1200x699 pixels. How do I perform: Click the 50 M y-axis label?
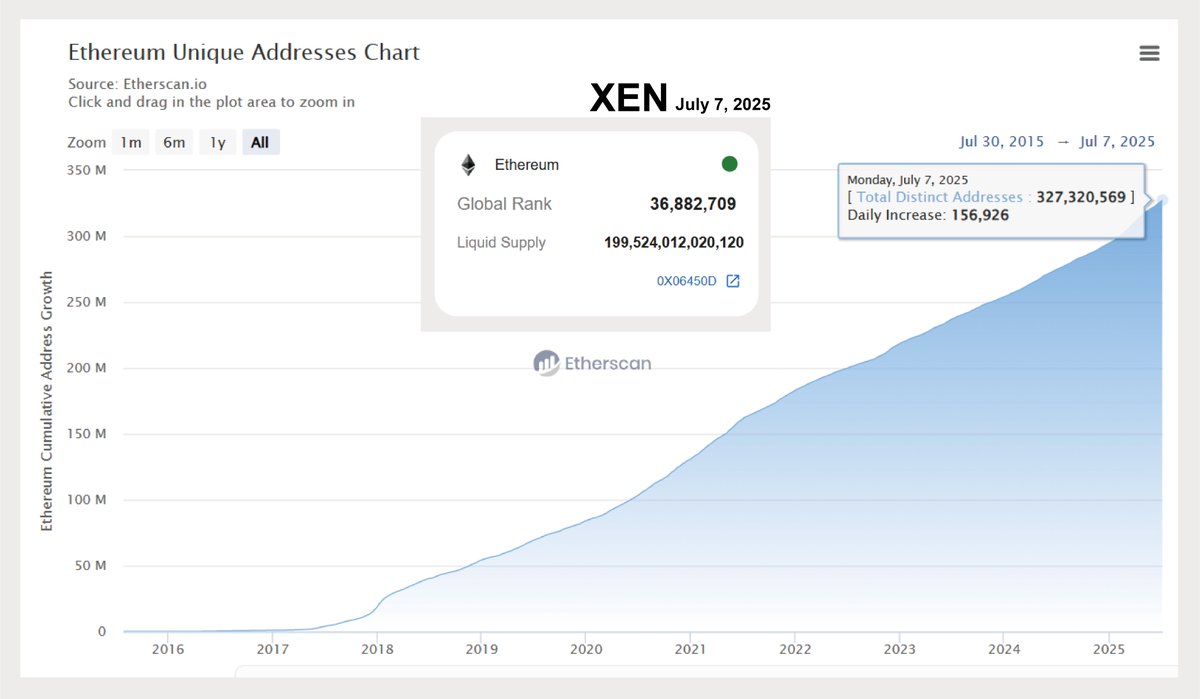[x=90, y=566]
